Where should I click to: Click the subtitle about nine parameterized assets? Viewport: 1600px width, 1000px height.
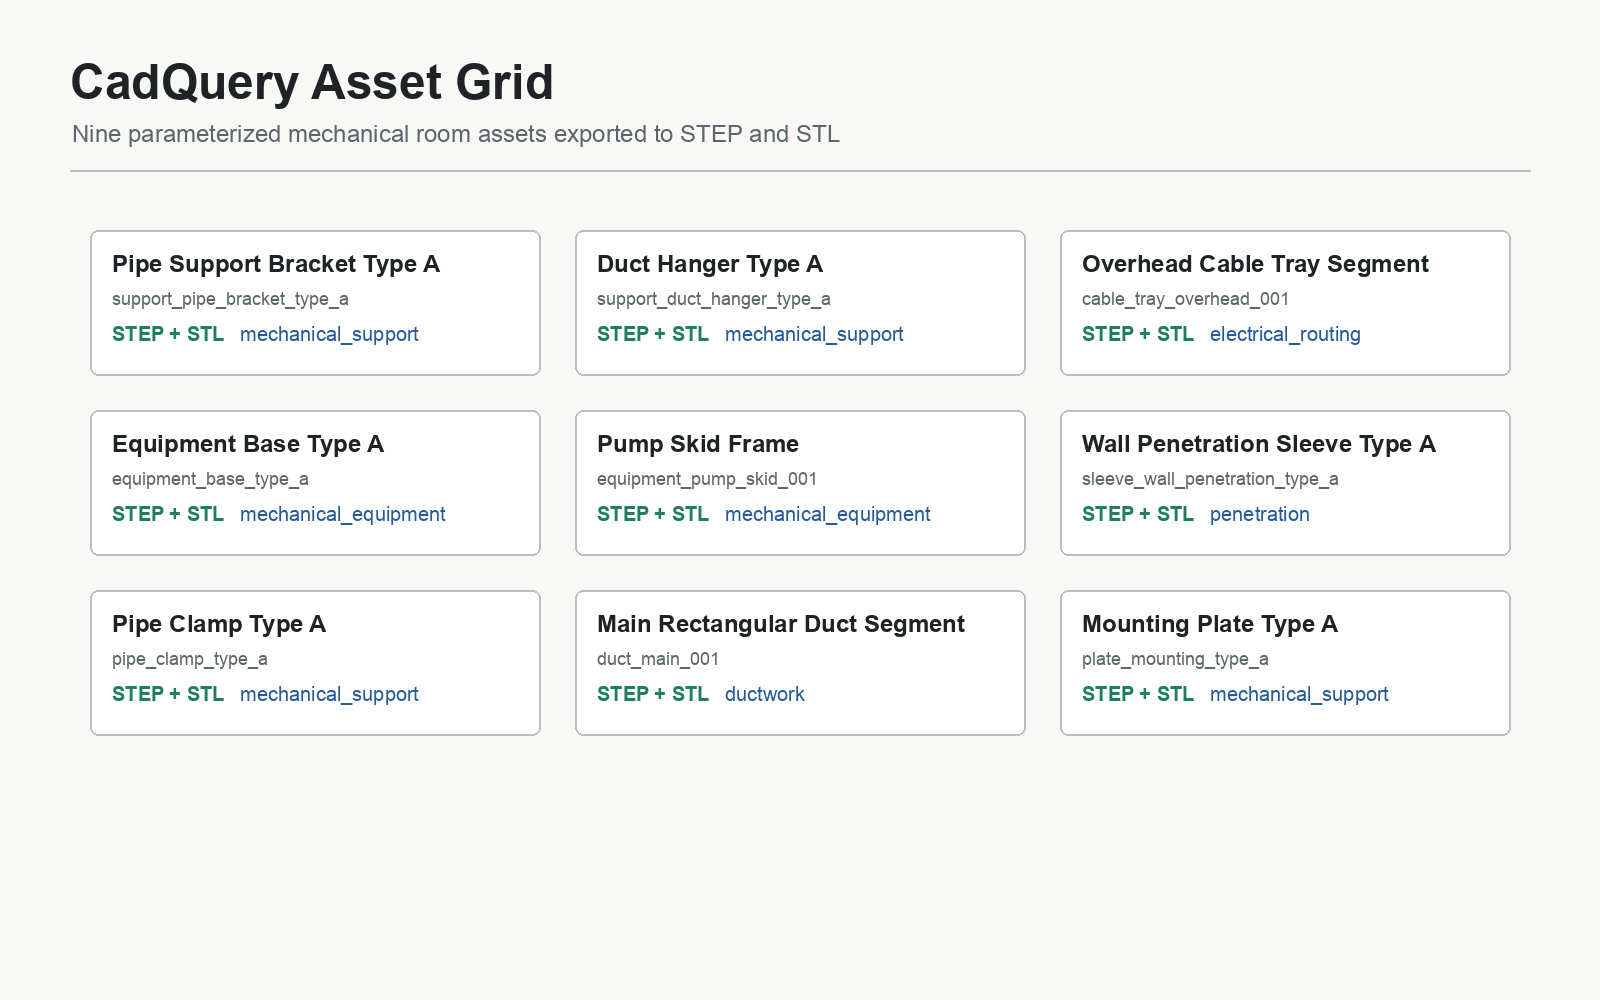pos(456,134)
